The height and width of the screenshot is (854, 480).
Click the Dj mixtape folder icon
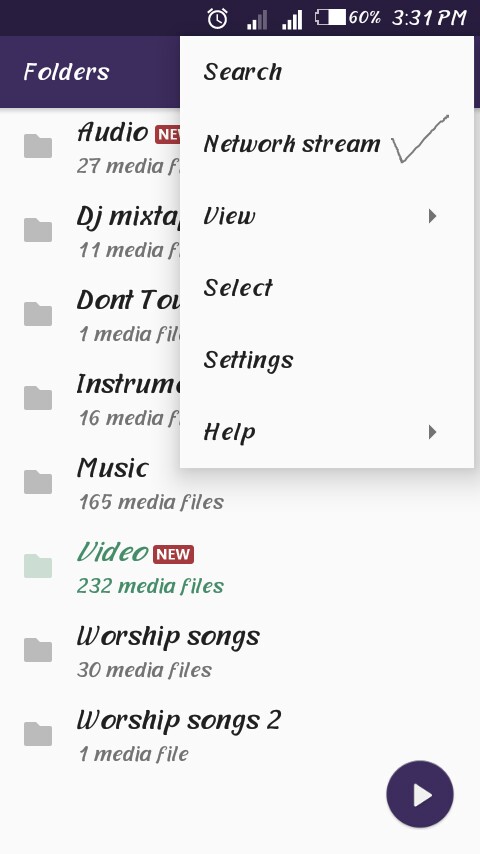point(38,230)
